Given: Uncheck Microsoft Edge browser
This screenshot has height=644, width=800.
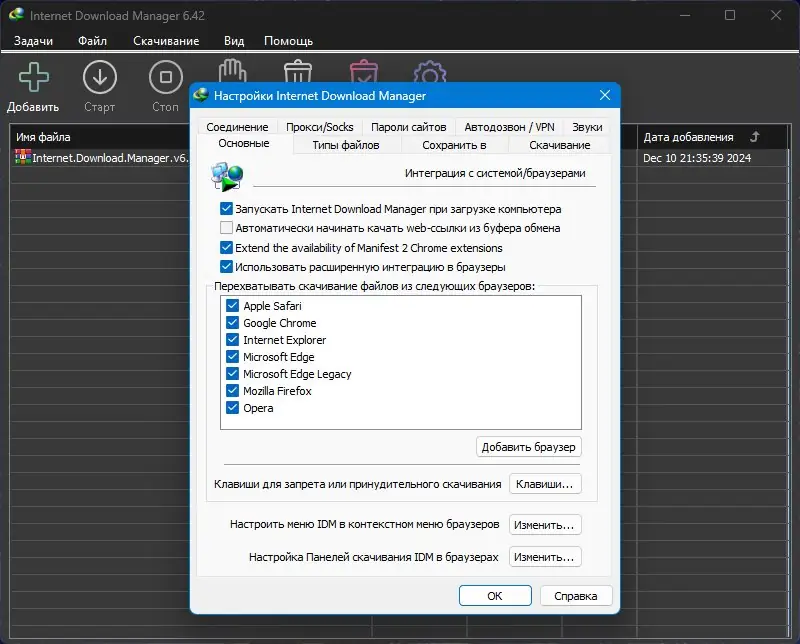Looking at the screenshot, I should [x=232, y=356].
